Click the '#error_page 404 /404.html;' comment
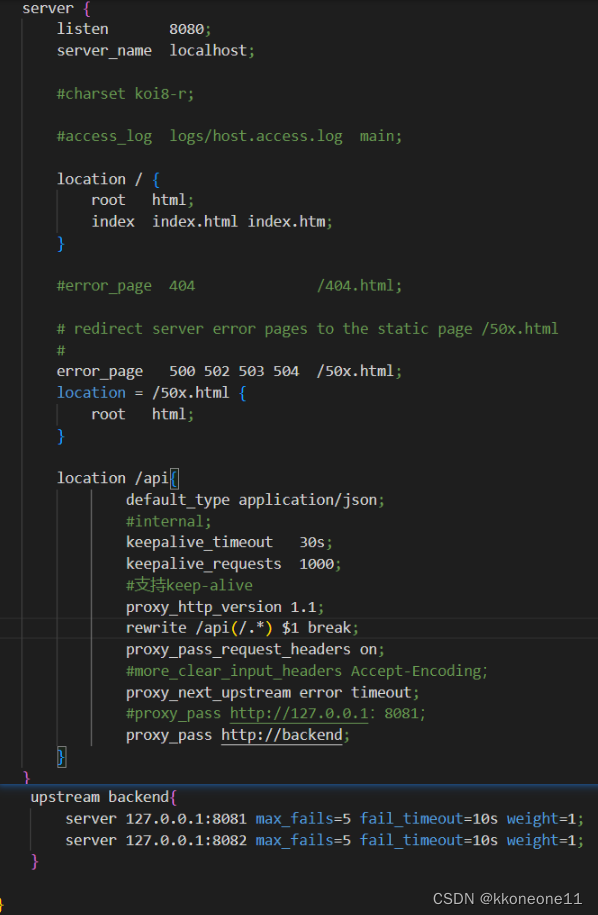 pyautogui.click(x=229, y=286)
